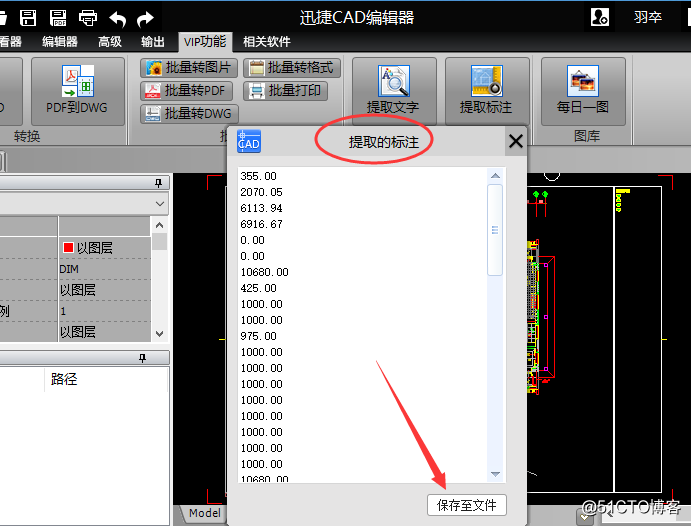Switch to the 相关软件 tab
Image resolution: width=691 pixels, height=526 pixels.
pyautogui.click(x=267, y=42)
